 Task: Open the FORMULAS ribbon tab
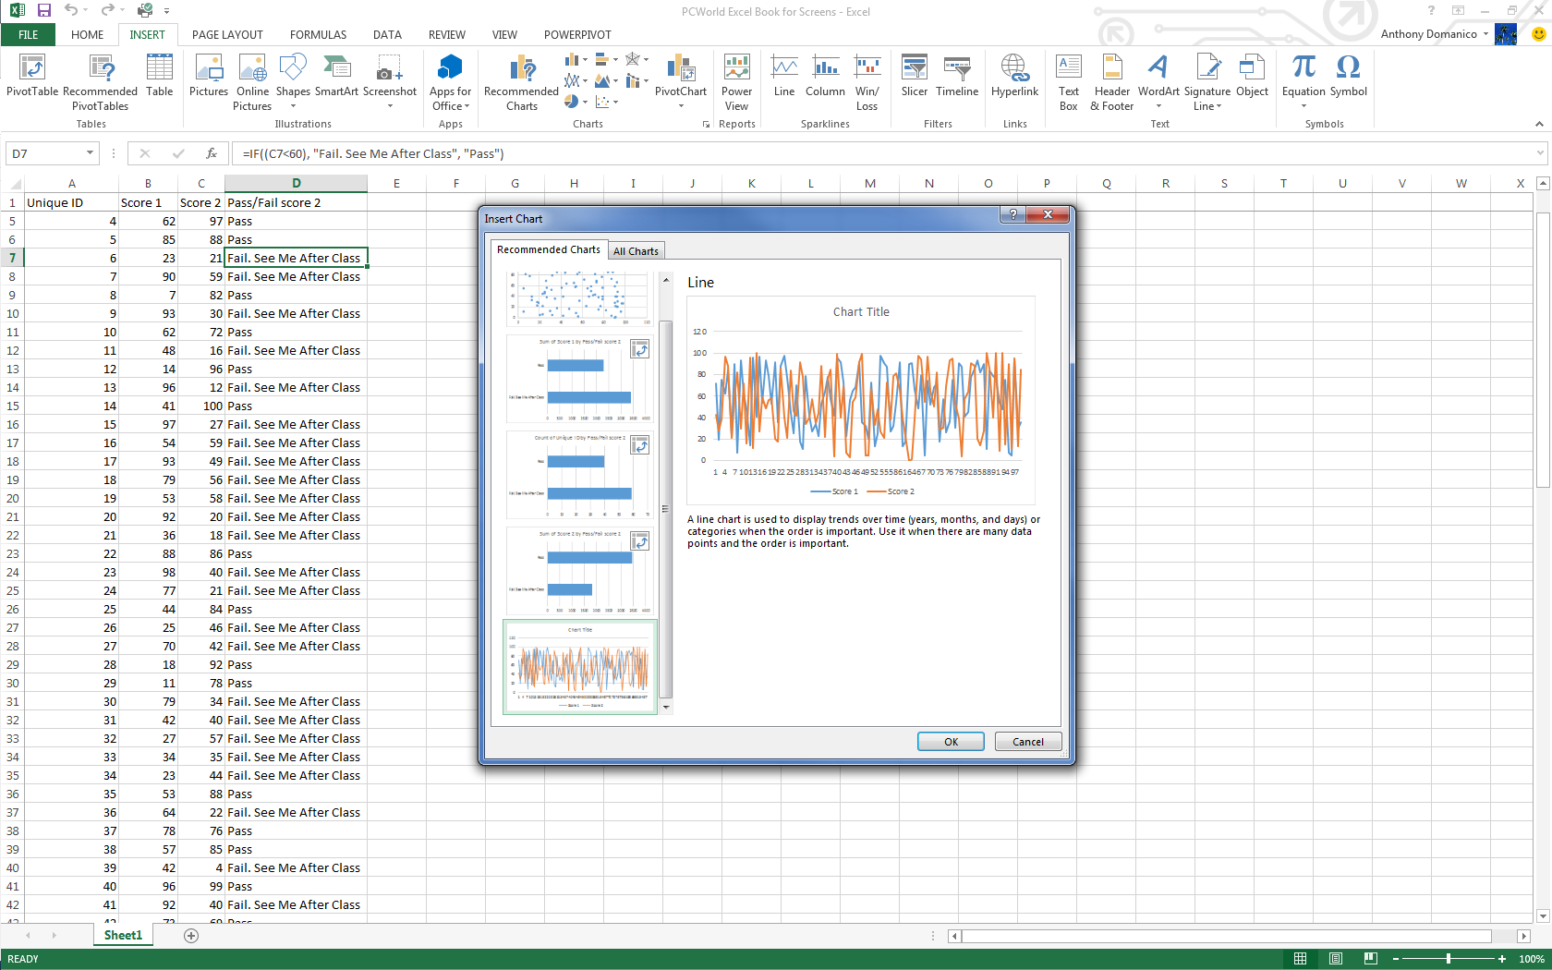[x=317, y=34]
